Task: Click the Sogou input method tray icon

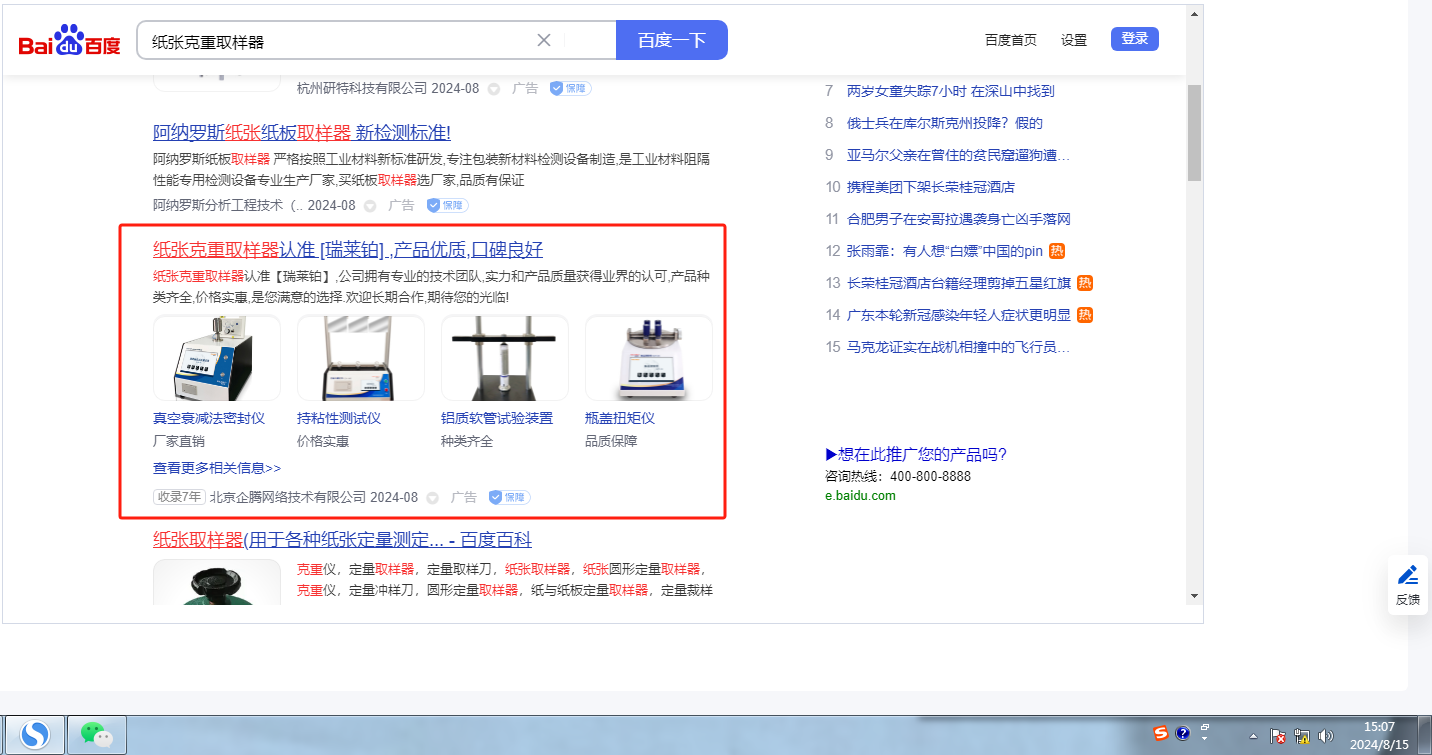Action: click(x=1161, y=733)
